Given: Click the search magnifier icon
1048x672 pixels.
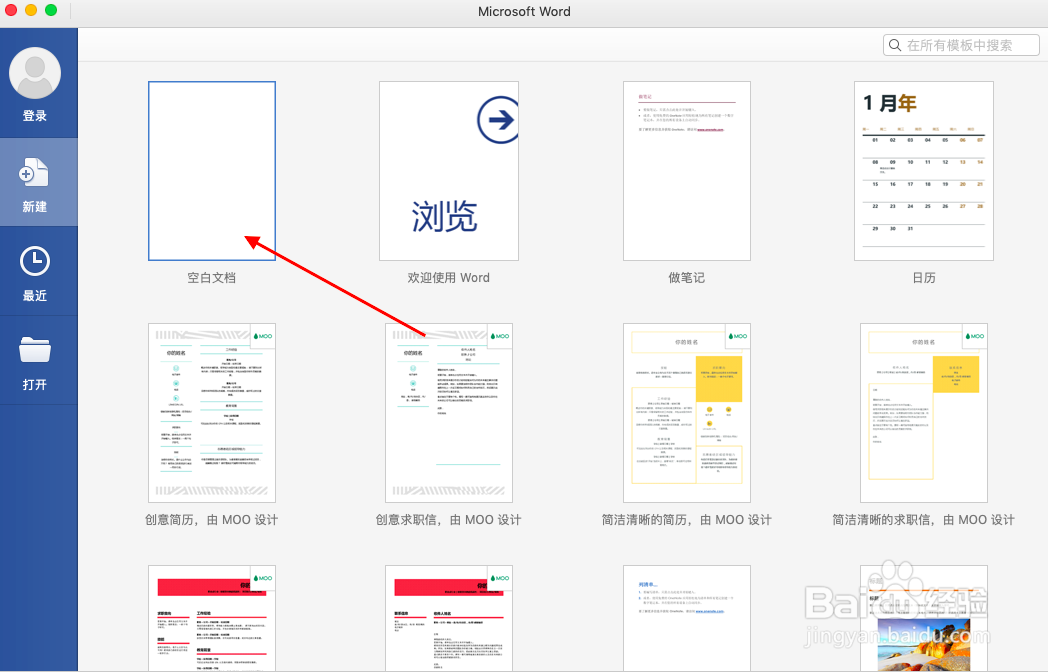Looking at the screenshot, I should [895, 45].
